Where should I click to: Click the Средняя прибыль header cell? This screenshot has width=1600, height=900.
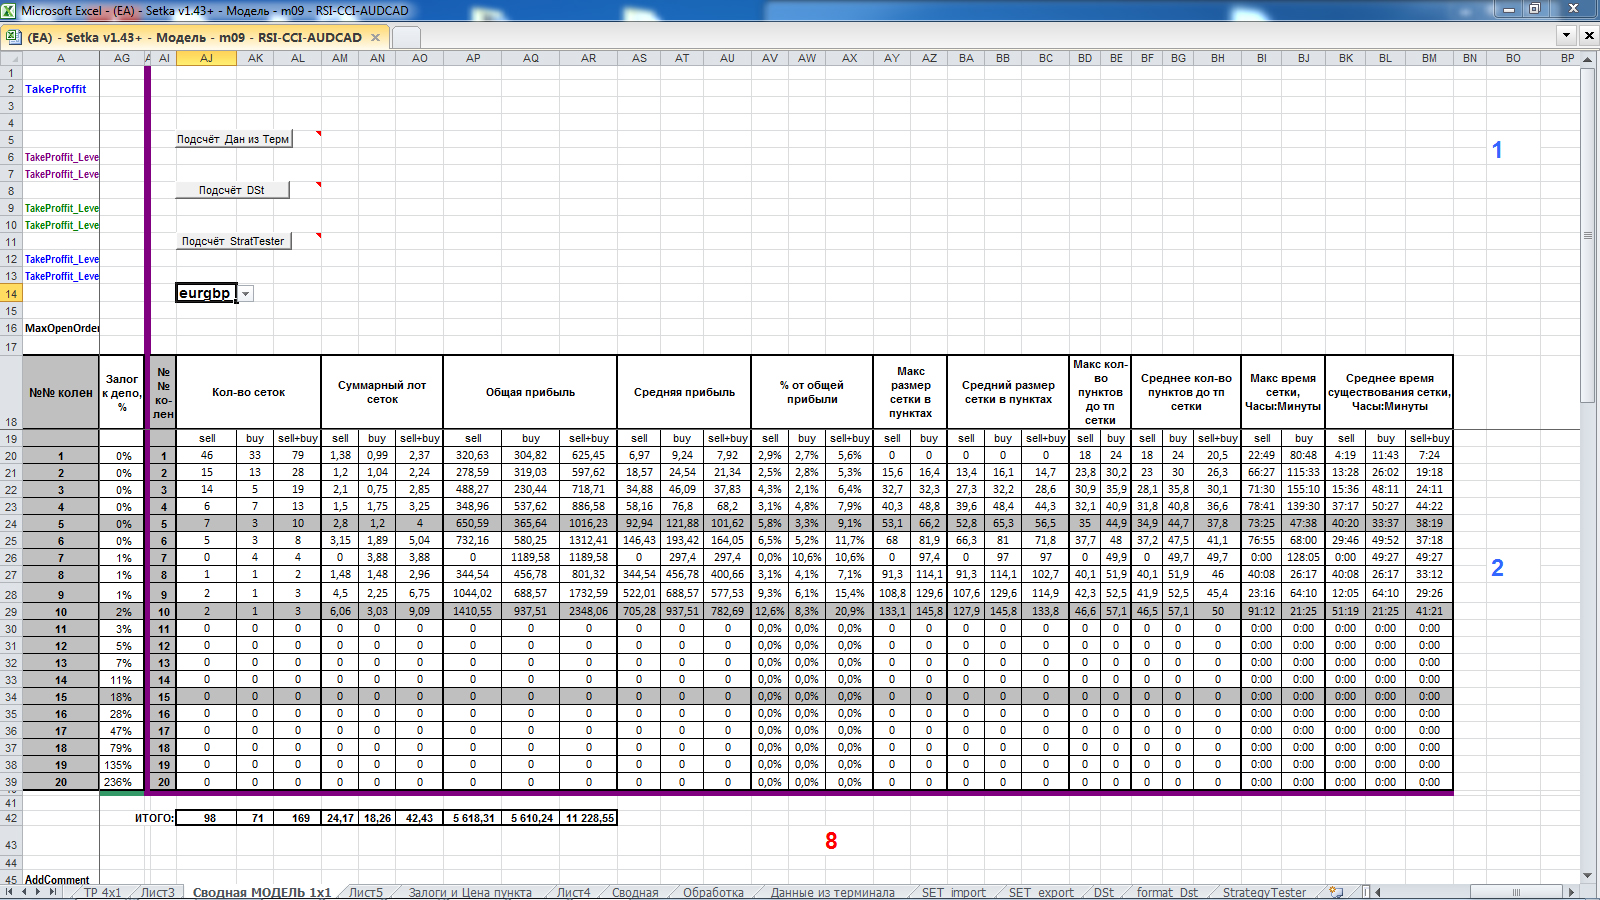[684, 392]
